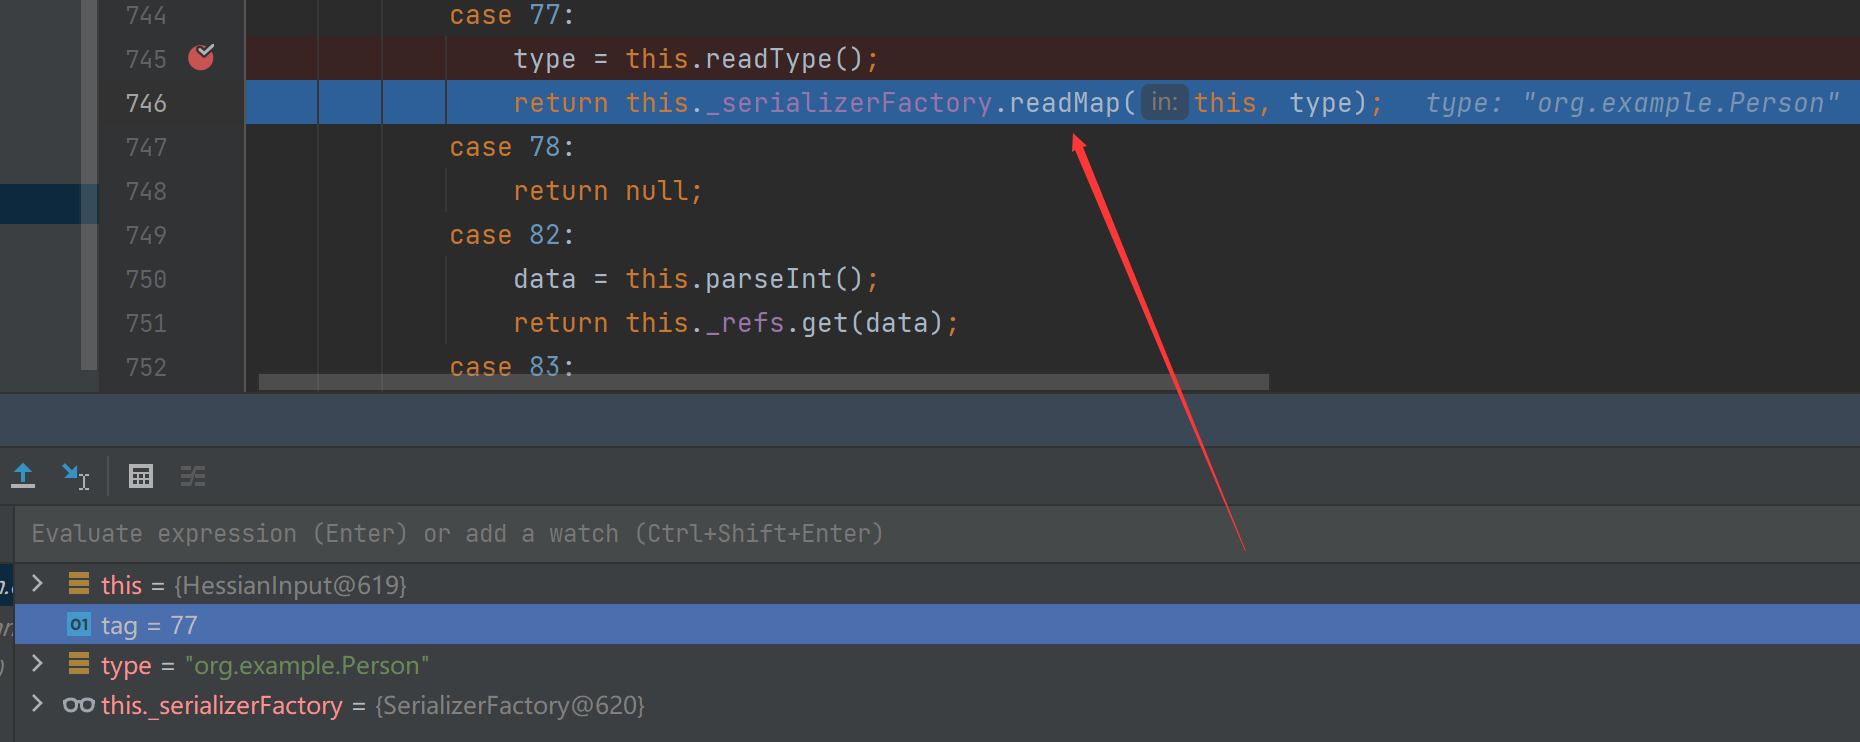Click the {SerializerFactory@620} value text
Screen dimensions: 1860x742
[x=510, y=705]
